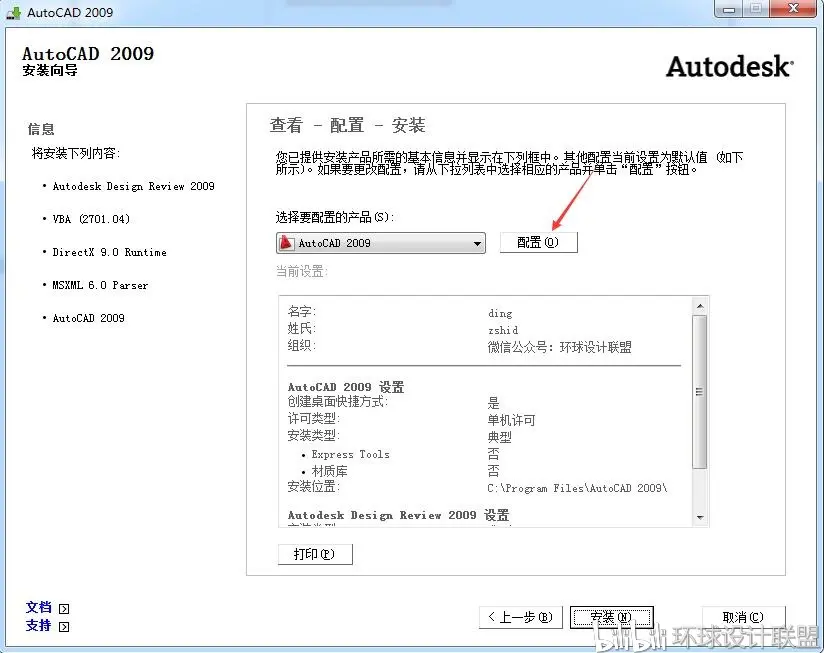
Task: Click the name value "ding"
Action: coord(500,314)
